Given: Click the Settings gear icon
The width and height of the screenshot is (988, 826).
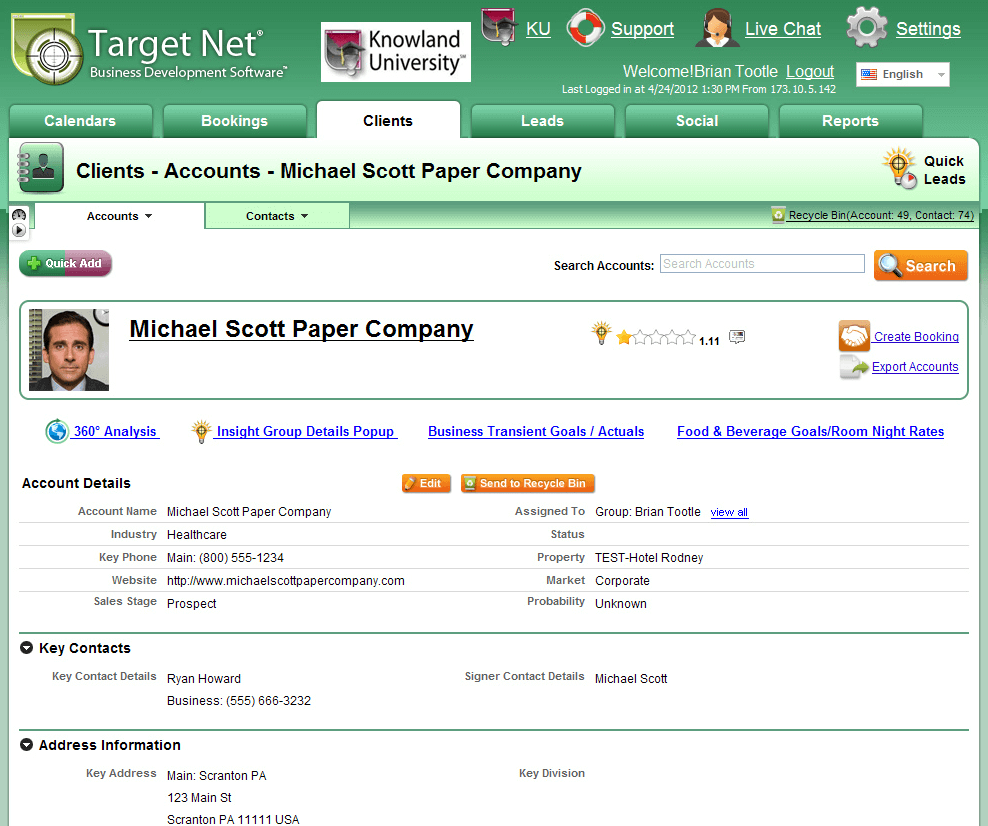Looking at the screenshot, I should pos(867,28).
